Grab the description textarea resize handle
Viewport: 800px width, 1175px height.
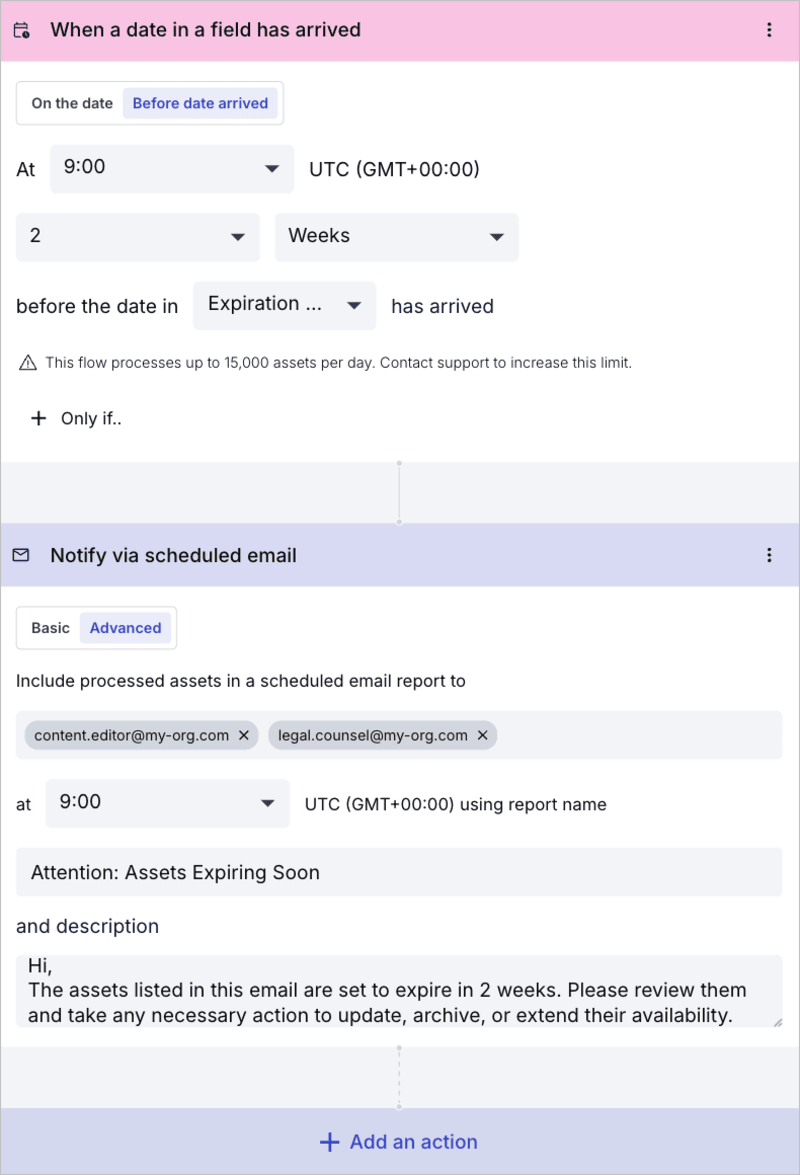[x=778, y=1022]
